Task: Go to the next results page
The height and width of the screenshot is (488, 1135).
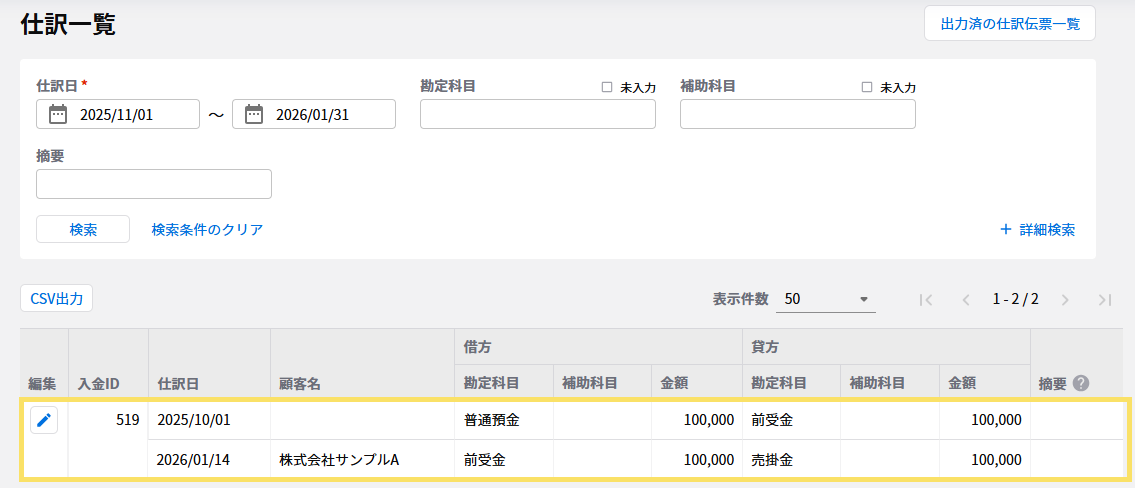Action: 1065,299
